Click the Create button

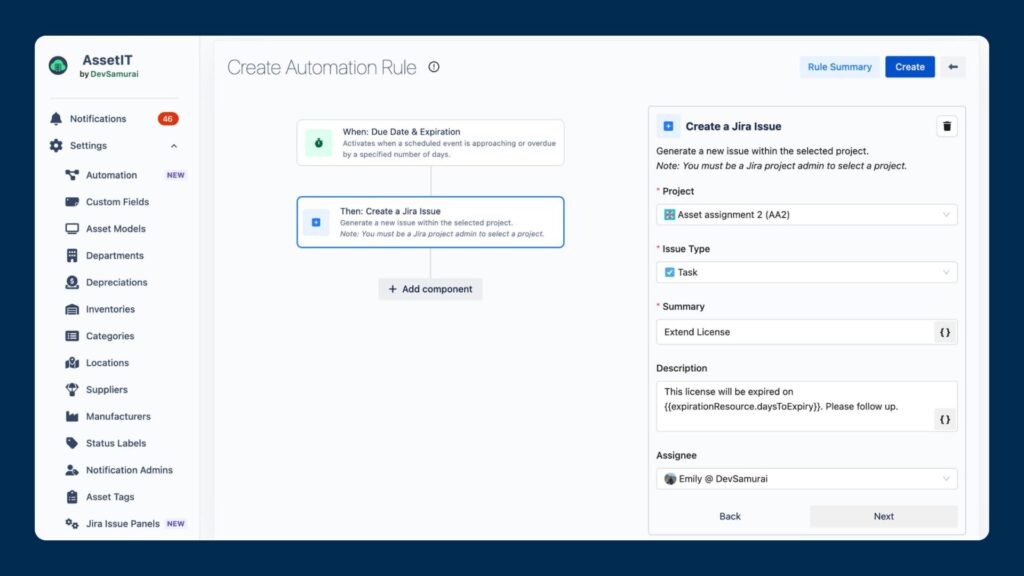(909, 66)
